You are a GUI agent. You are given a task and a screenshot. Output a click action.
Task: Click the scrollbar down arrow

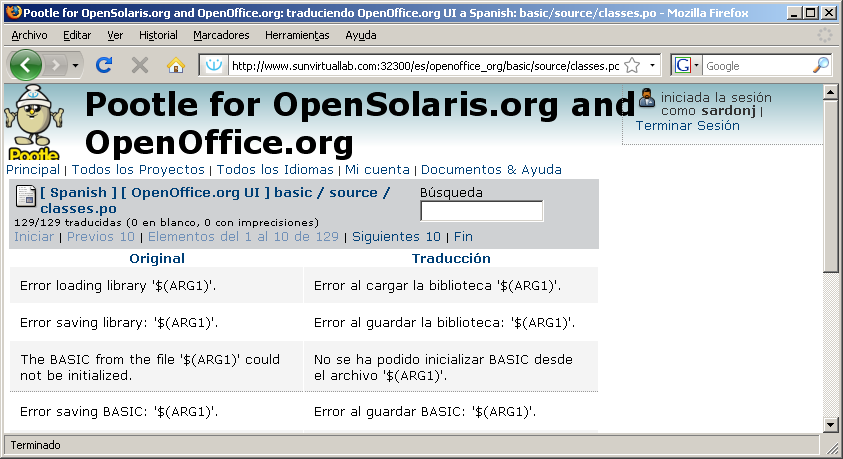pos(830,425)
